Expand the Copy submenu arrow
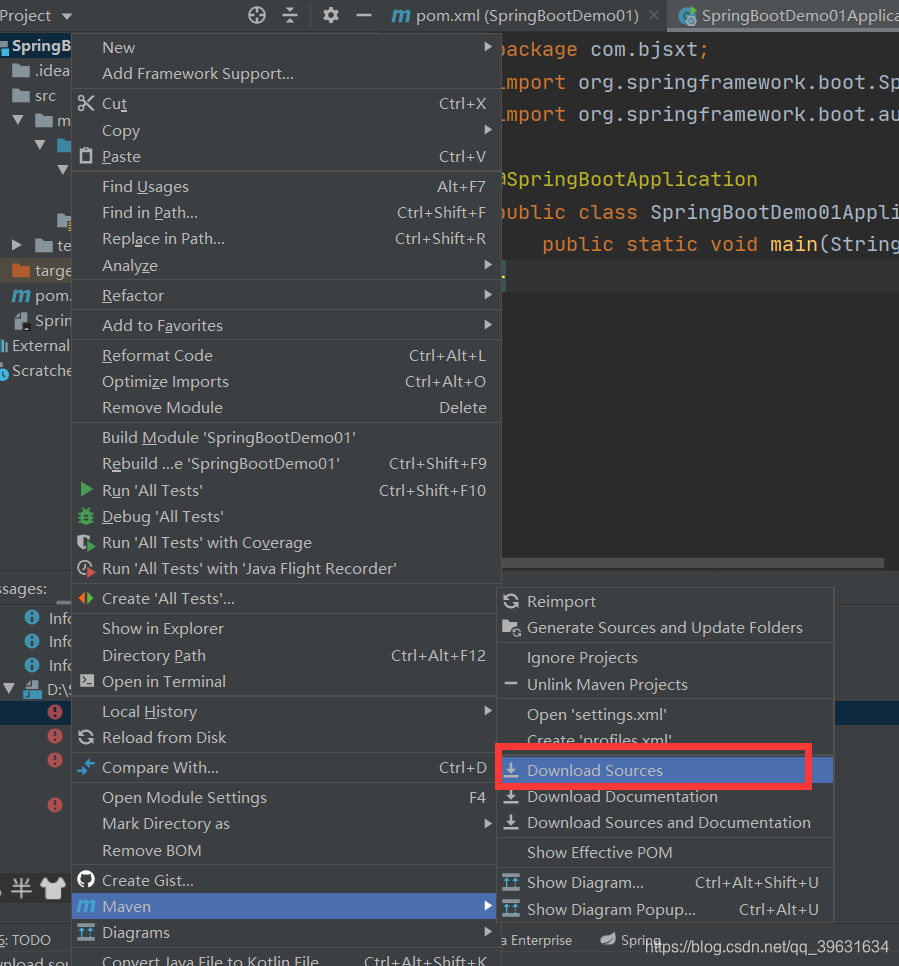899x966 pixels. [x=488, y=129]
